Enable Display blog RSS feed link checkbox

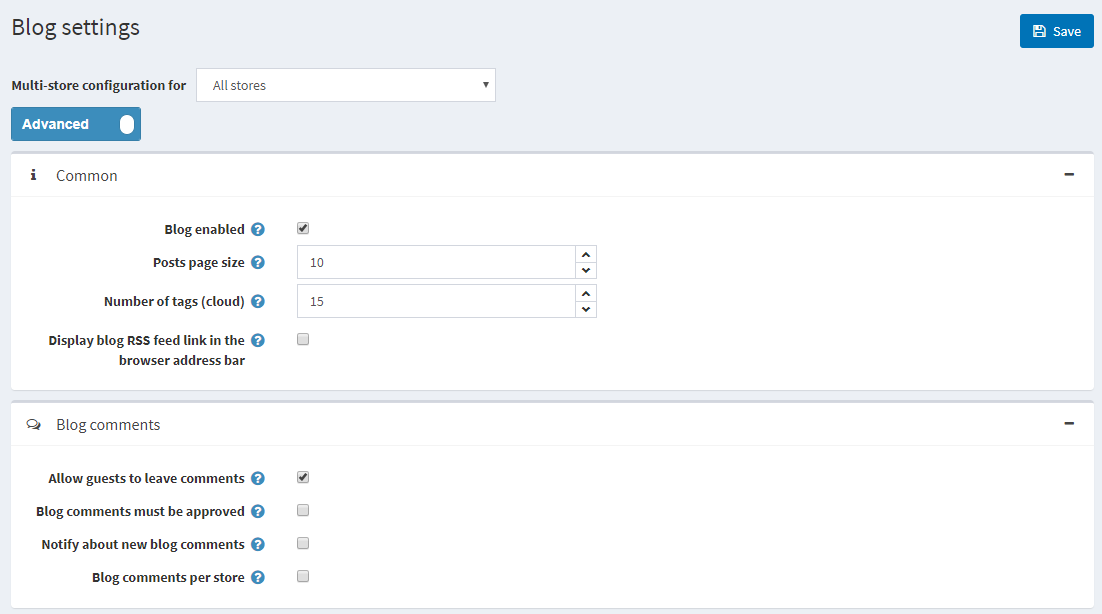point(303,340)
